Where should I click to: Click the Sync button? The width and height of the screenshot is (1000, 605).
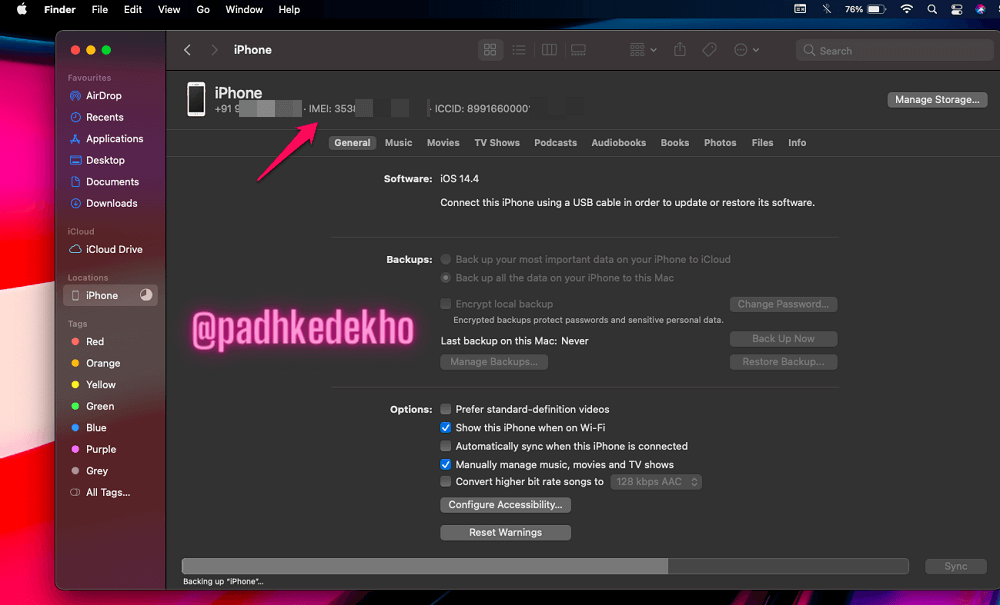click(x=955, y=566)
